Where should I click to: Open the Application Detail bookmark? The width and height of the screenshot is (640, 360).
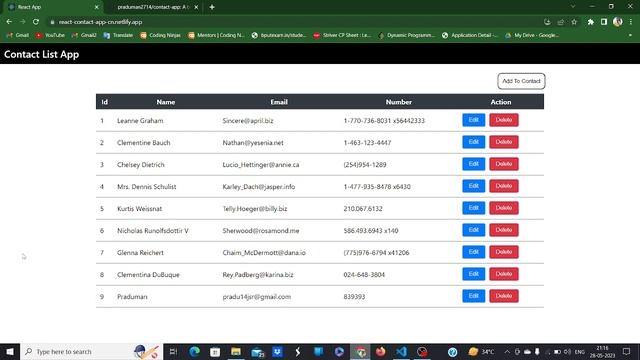470,35
